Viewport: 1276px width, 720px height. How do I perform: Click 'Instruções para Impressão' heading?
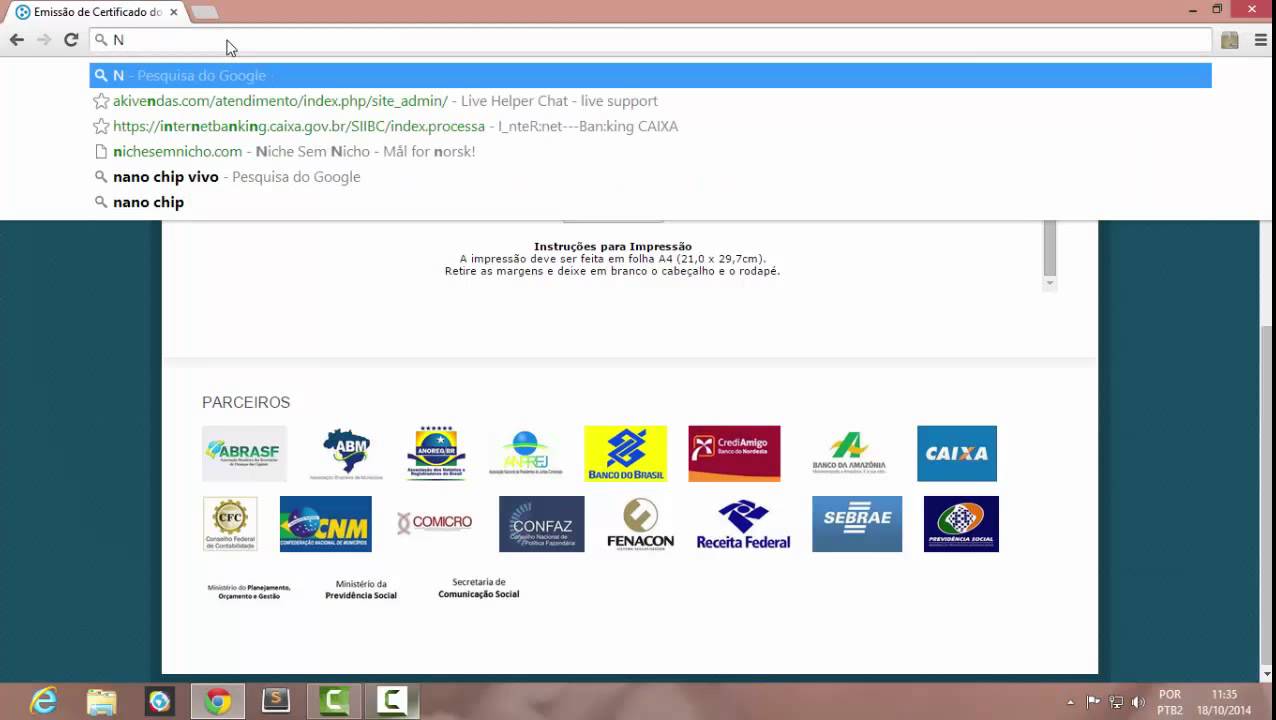tap(612, 246)
